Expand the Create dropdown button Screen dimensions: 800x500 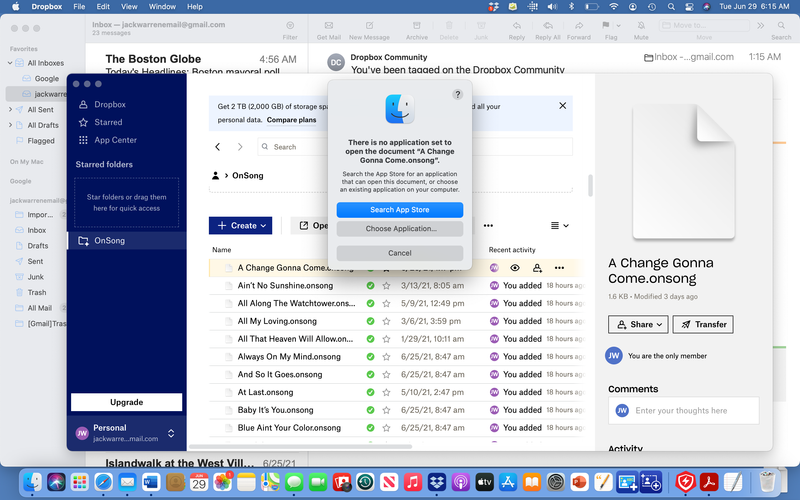point(241,226)
